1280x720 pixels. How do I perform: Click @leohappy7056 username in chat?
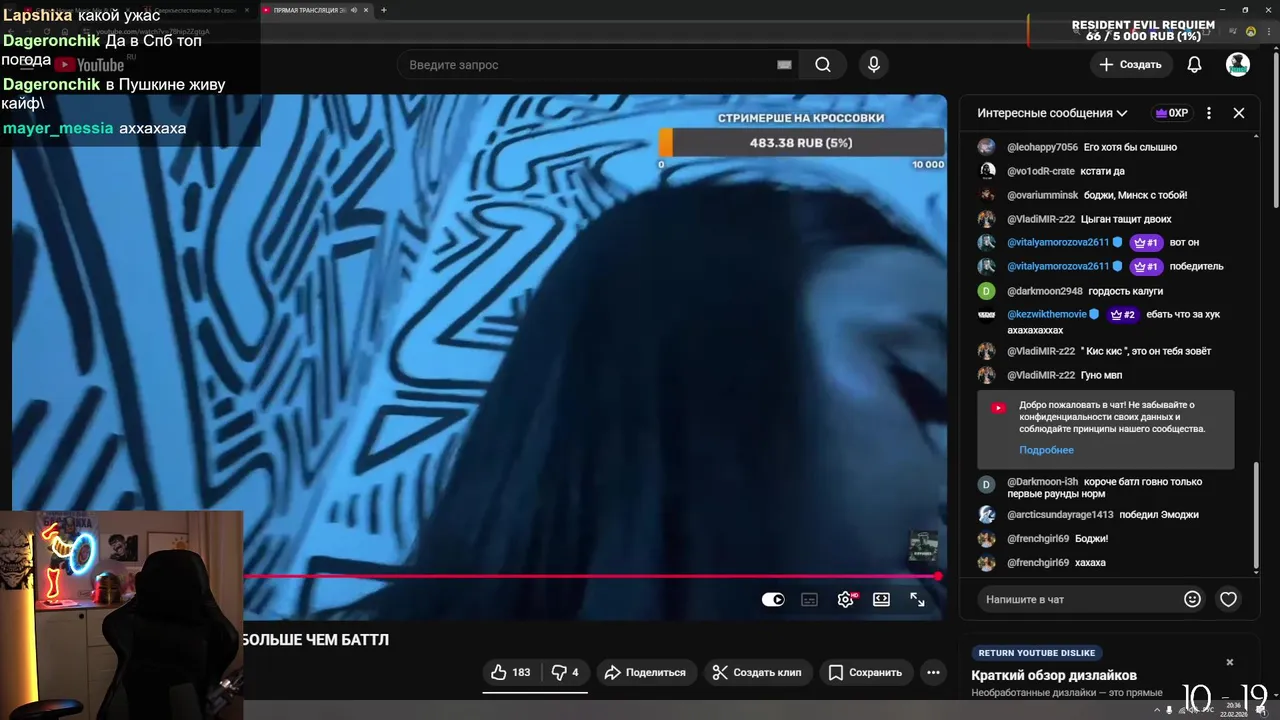point(1042,147)
